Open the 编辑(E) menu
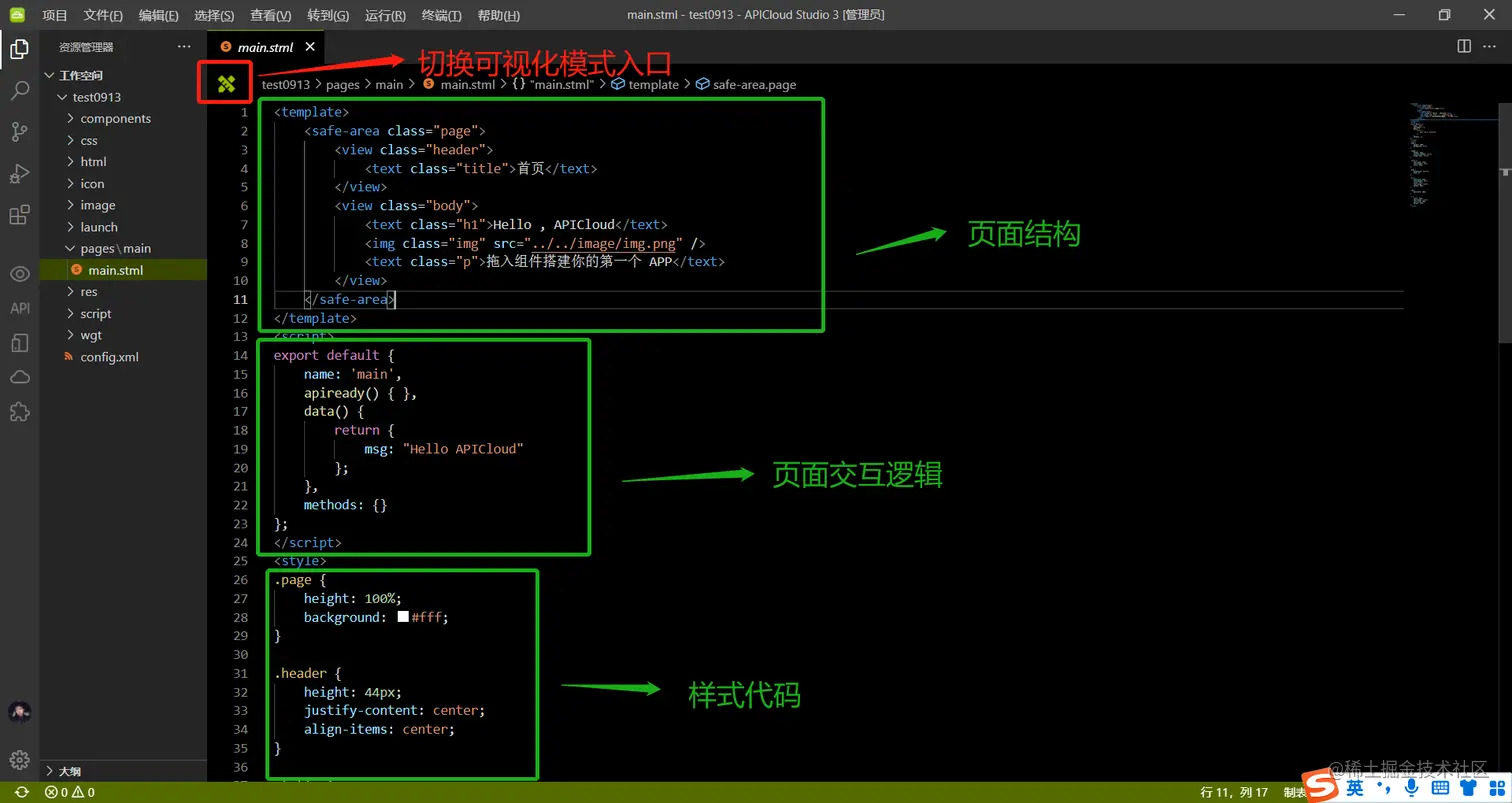Viewport: 1512px width, 803px height. coord(159,15)
